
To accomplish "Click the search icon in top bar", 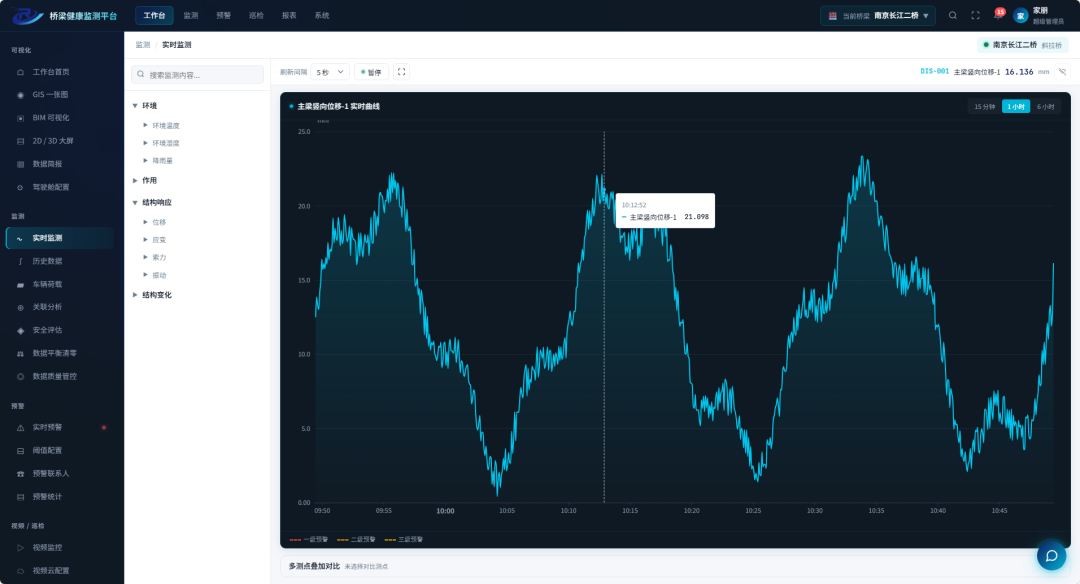I will [x=953, y=15].
